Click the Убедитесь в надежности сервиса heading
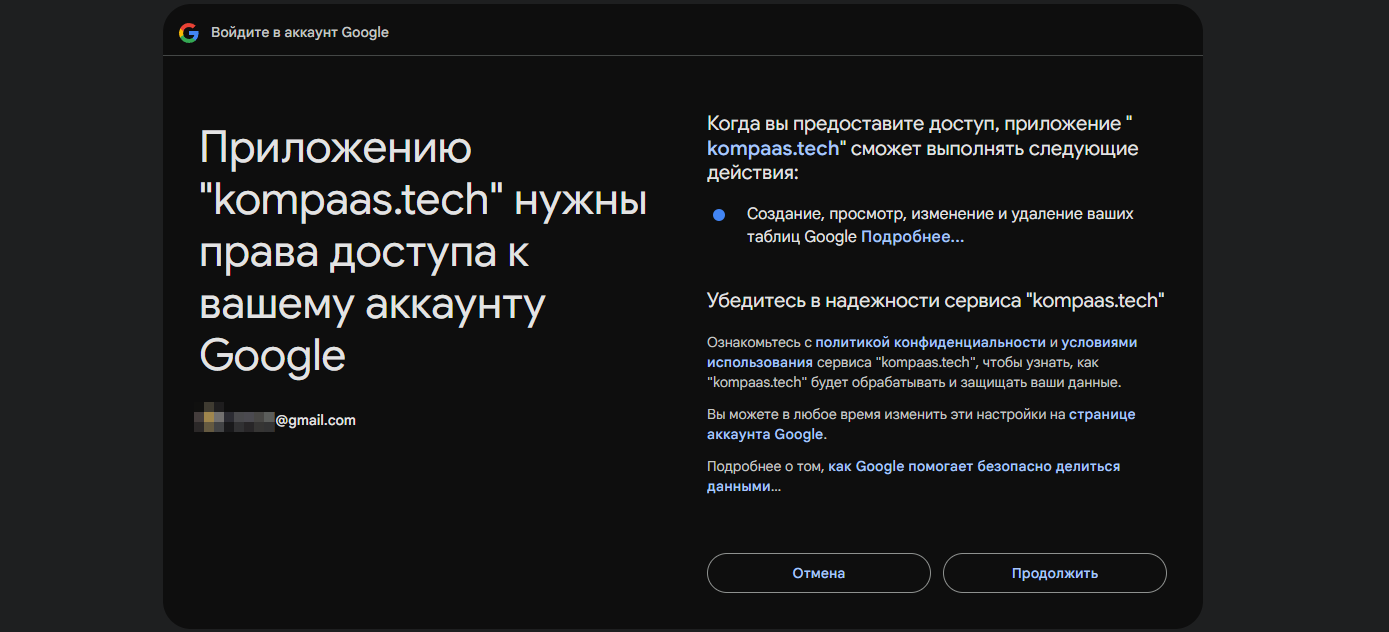 click(x=935, y=300)
